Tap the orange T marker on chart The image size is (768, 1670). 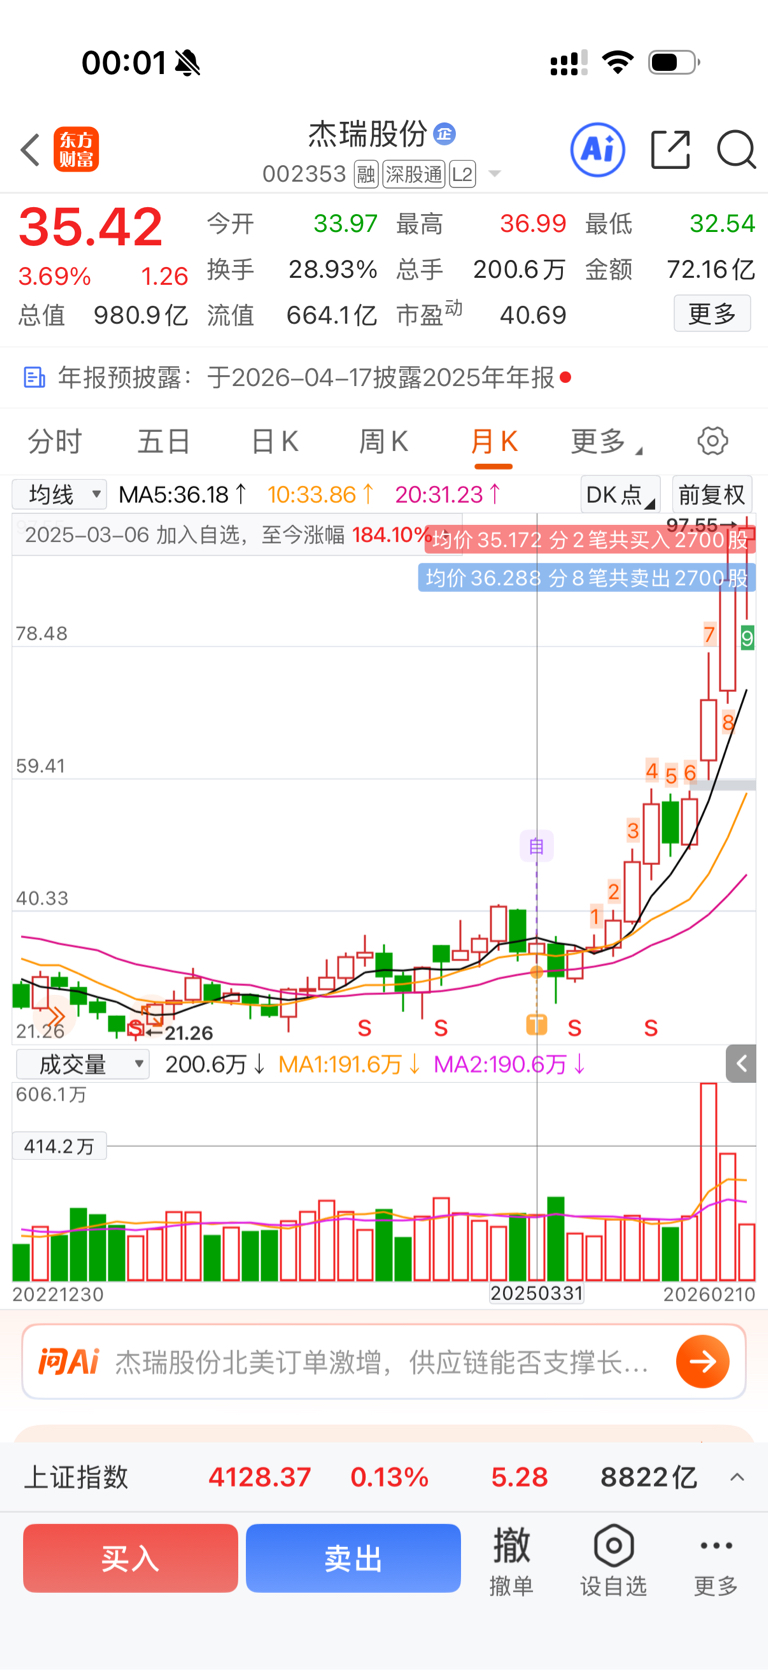click(x=536, y=1024)
